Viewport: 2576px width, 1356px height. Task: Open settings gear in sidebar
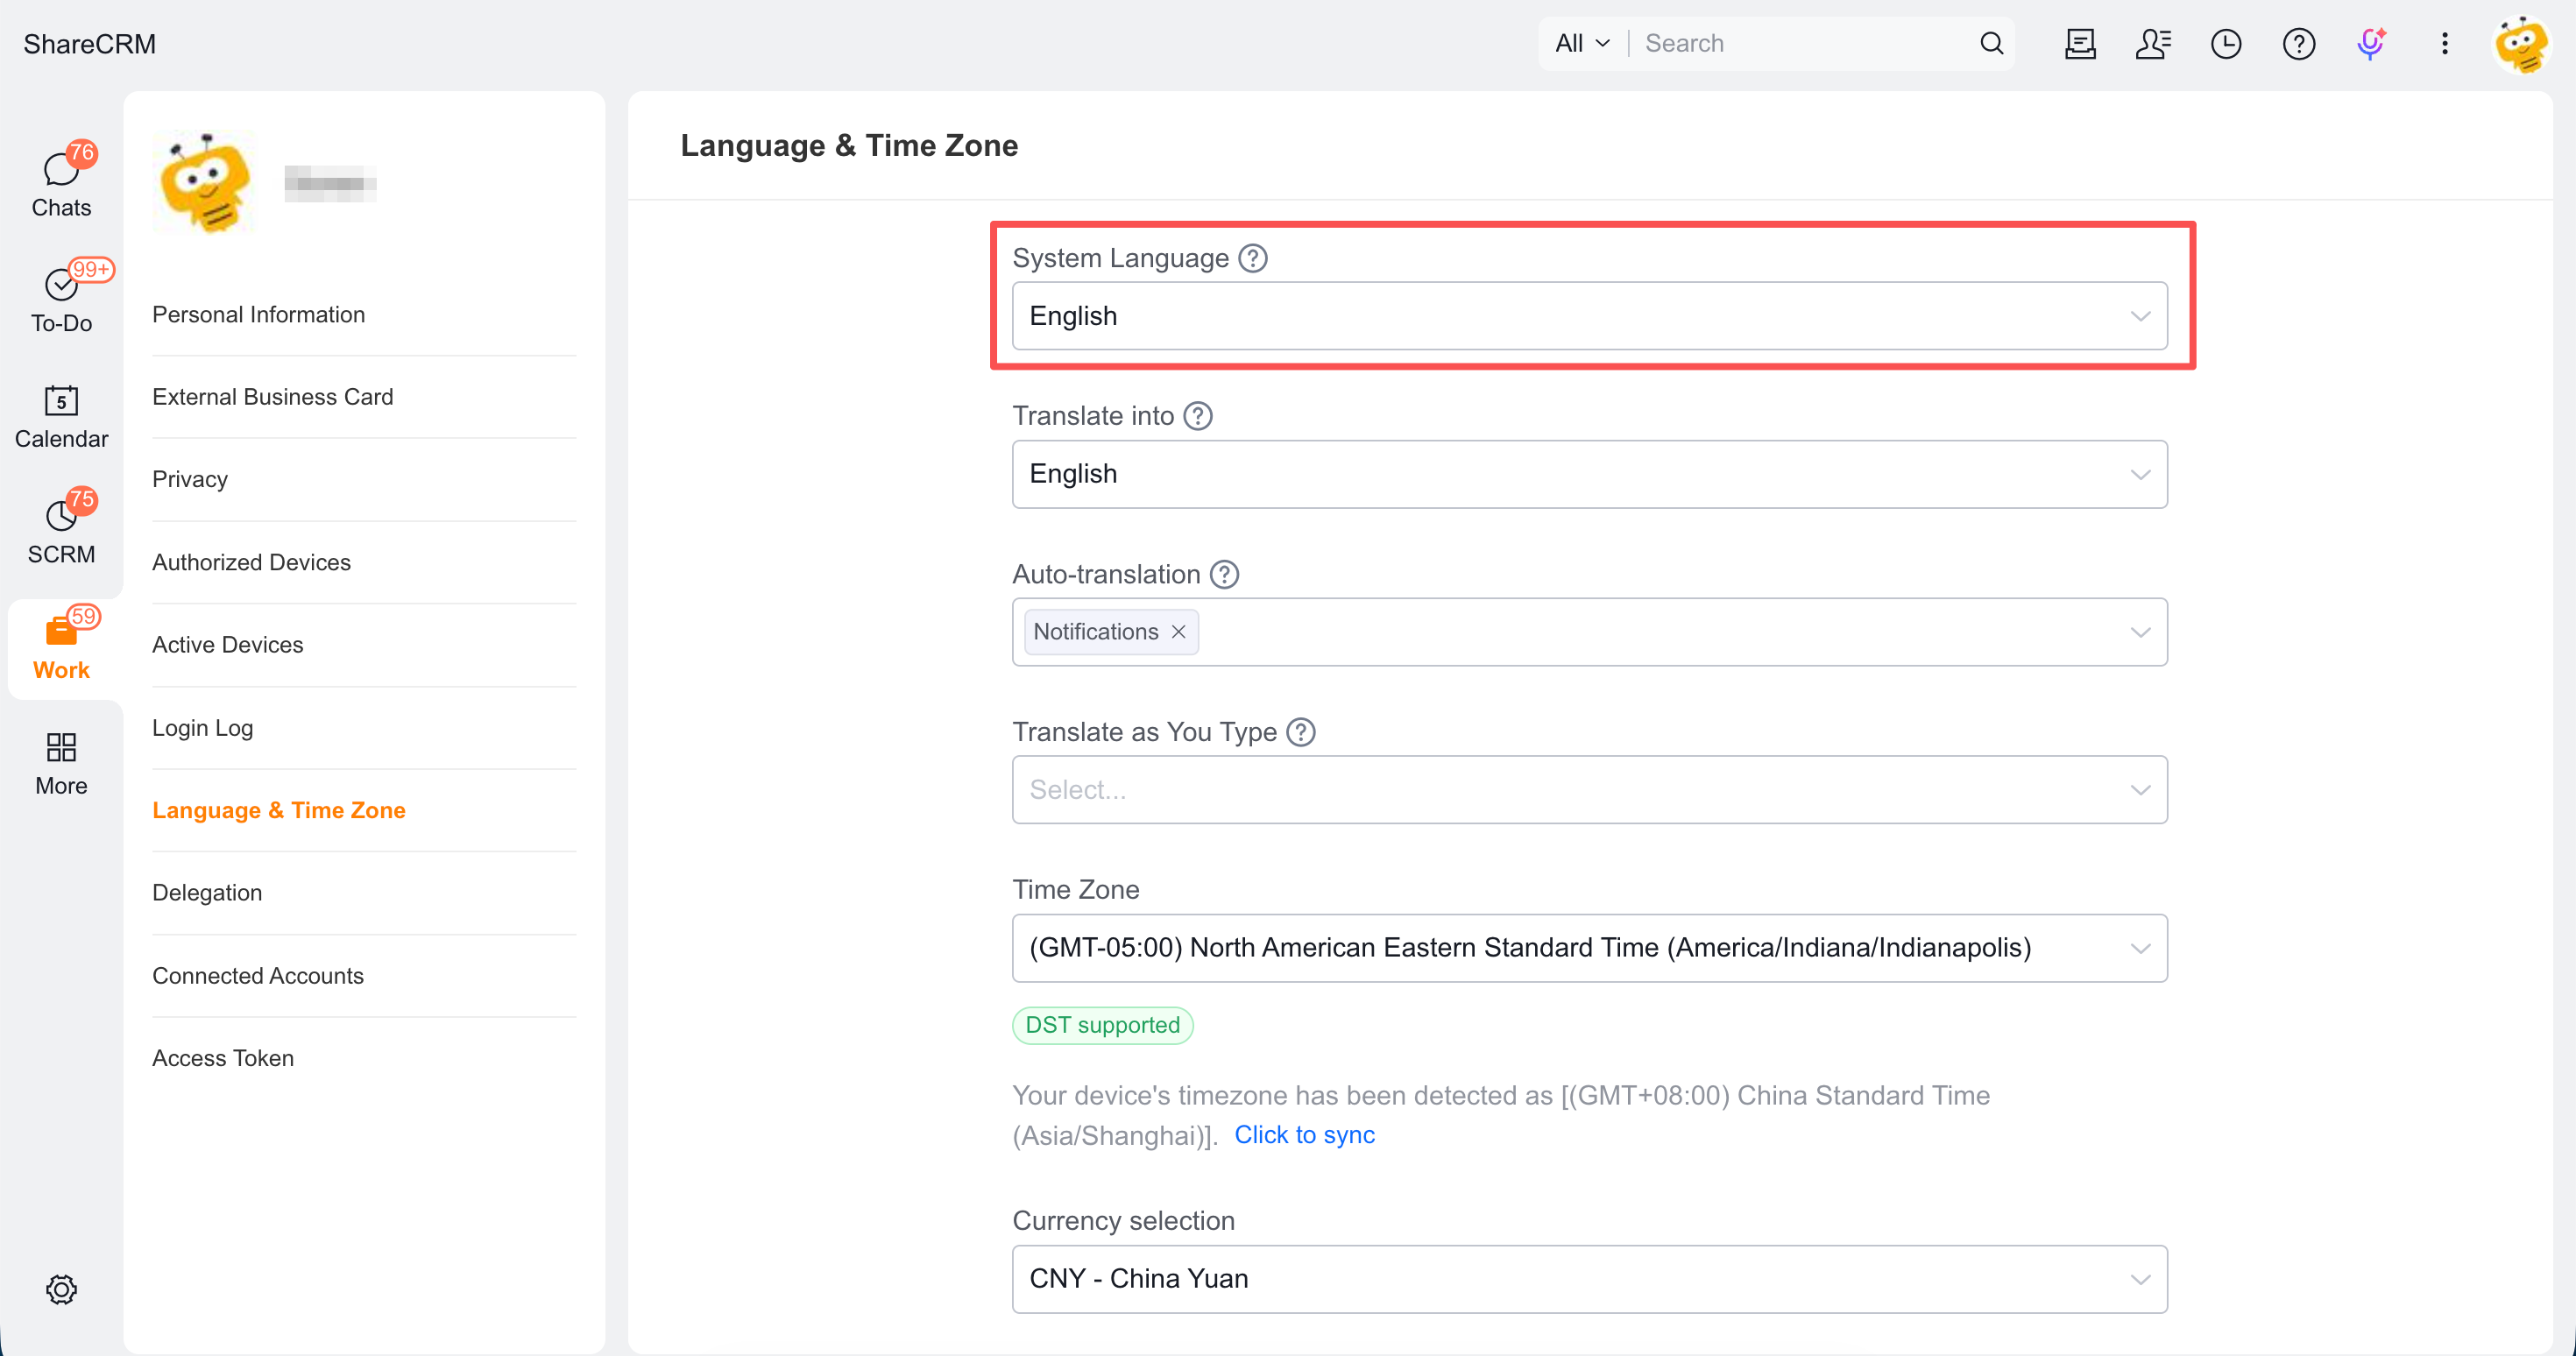[x=61, y=1289]
